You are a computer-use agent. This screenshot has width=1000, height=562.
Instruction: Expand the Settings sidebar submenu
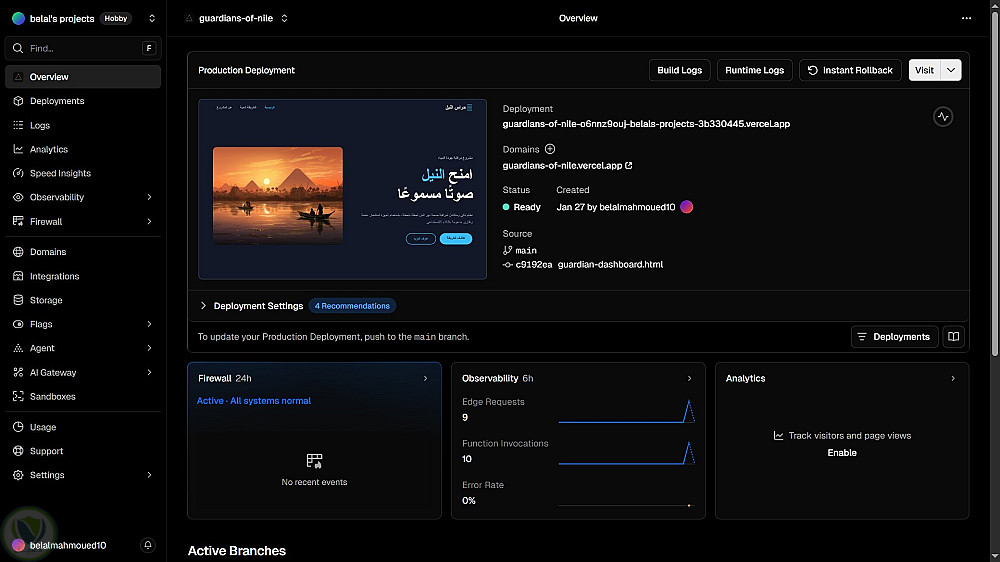149,475
